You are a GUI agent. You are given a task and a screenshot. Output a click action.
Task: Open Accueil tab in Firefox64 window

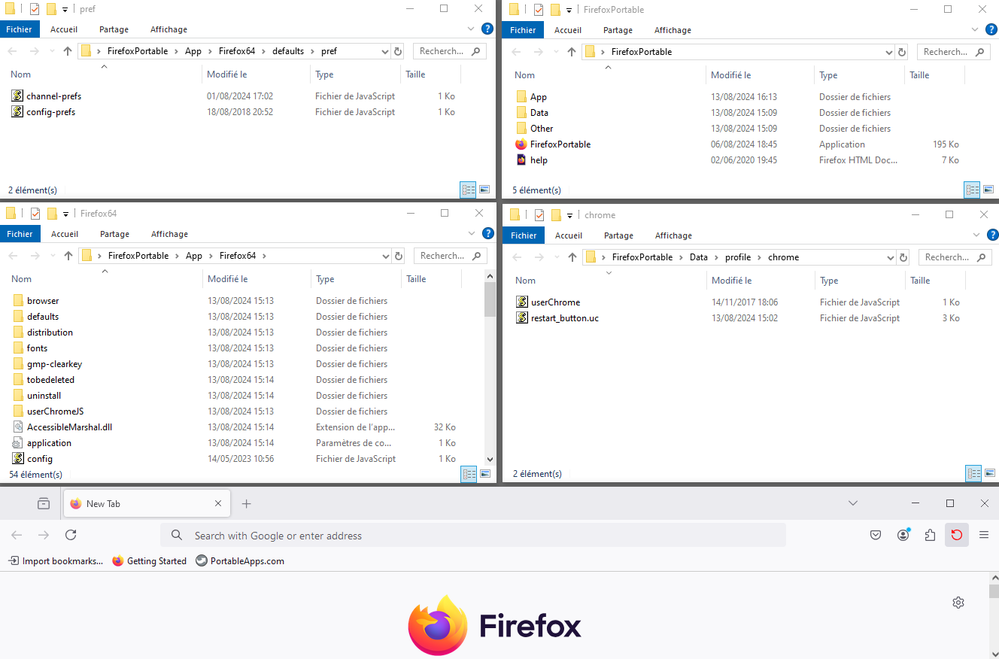point(64,234)
